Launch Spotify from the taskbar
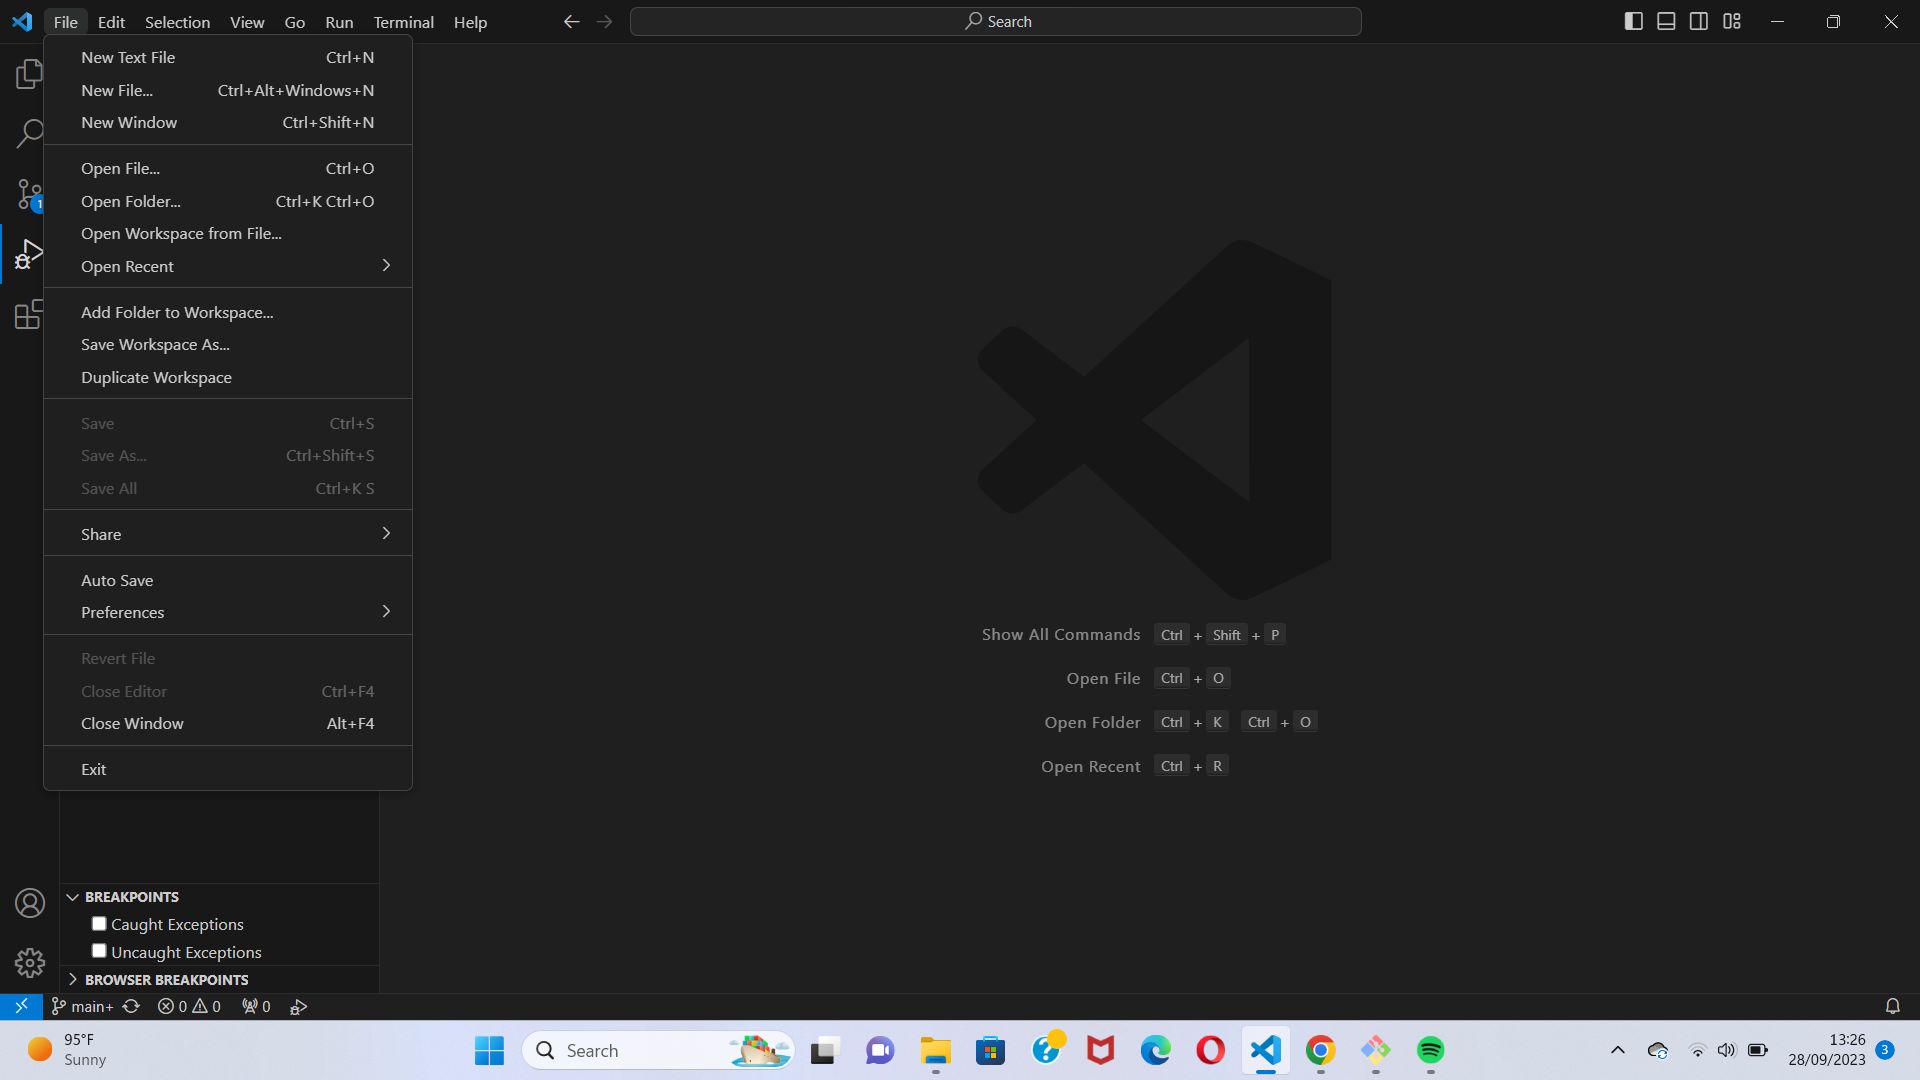1920x1080 pixels. 1430,1050
